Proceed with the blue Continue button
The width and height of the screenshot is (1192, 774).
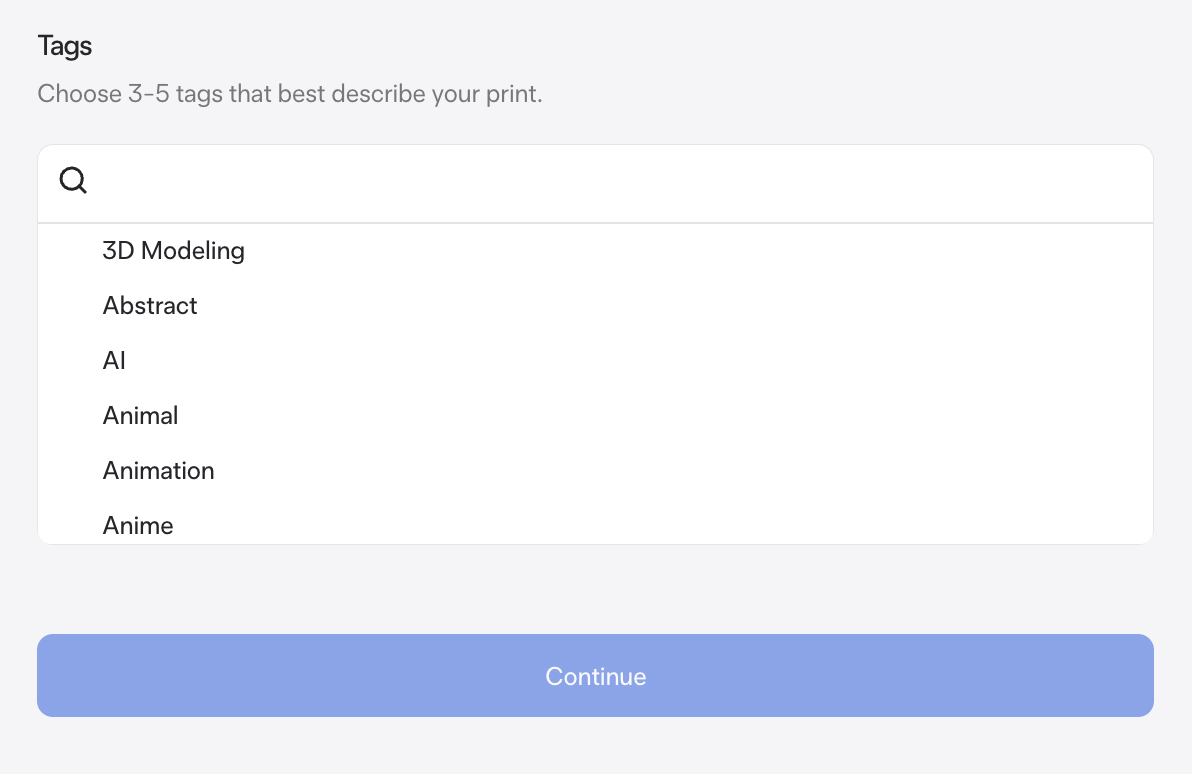click(595, 675)
